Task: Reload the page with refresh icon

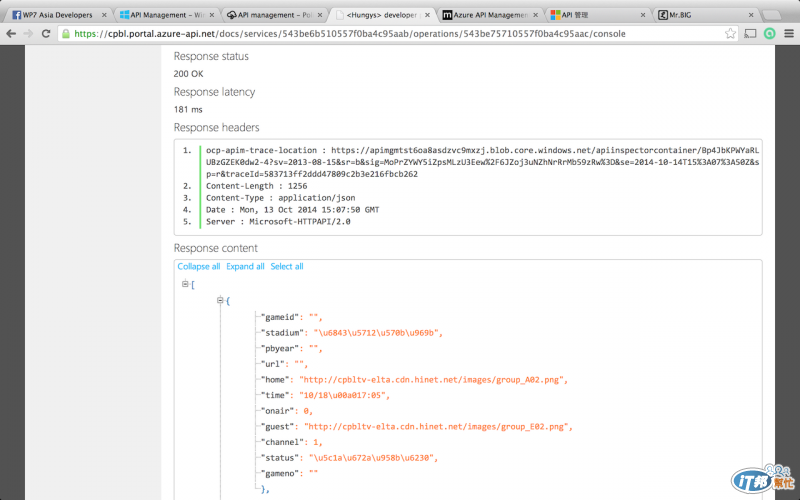Action: (46, 34)
